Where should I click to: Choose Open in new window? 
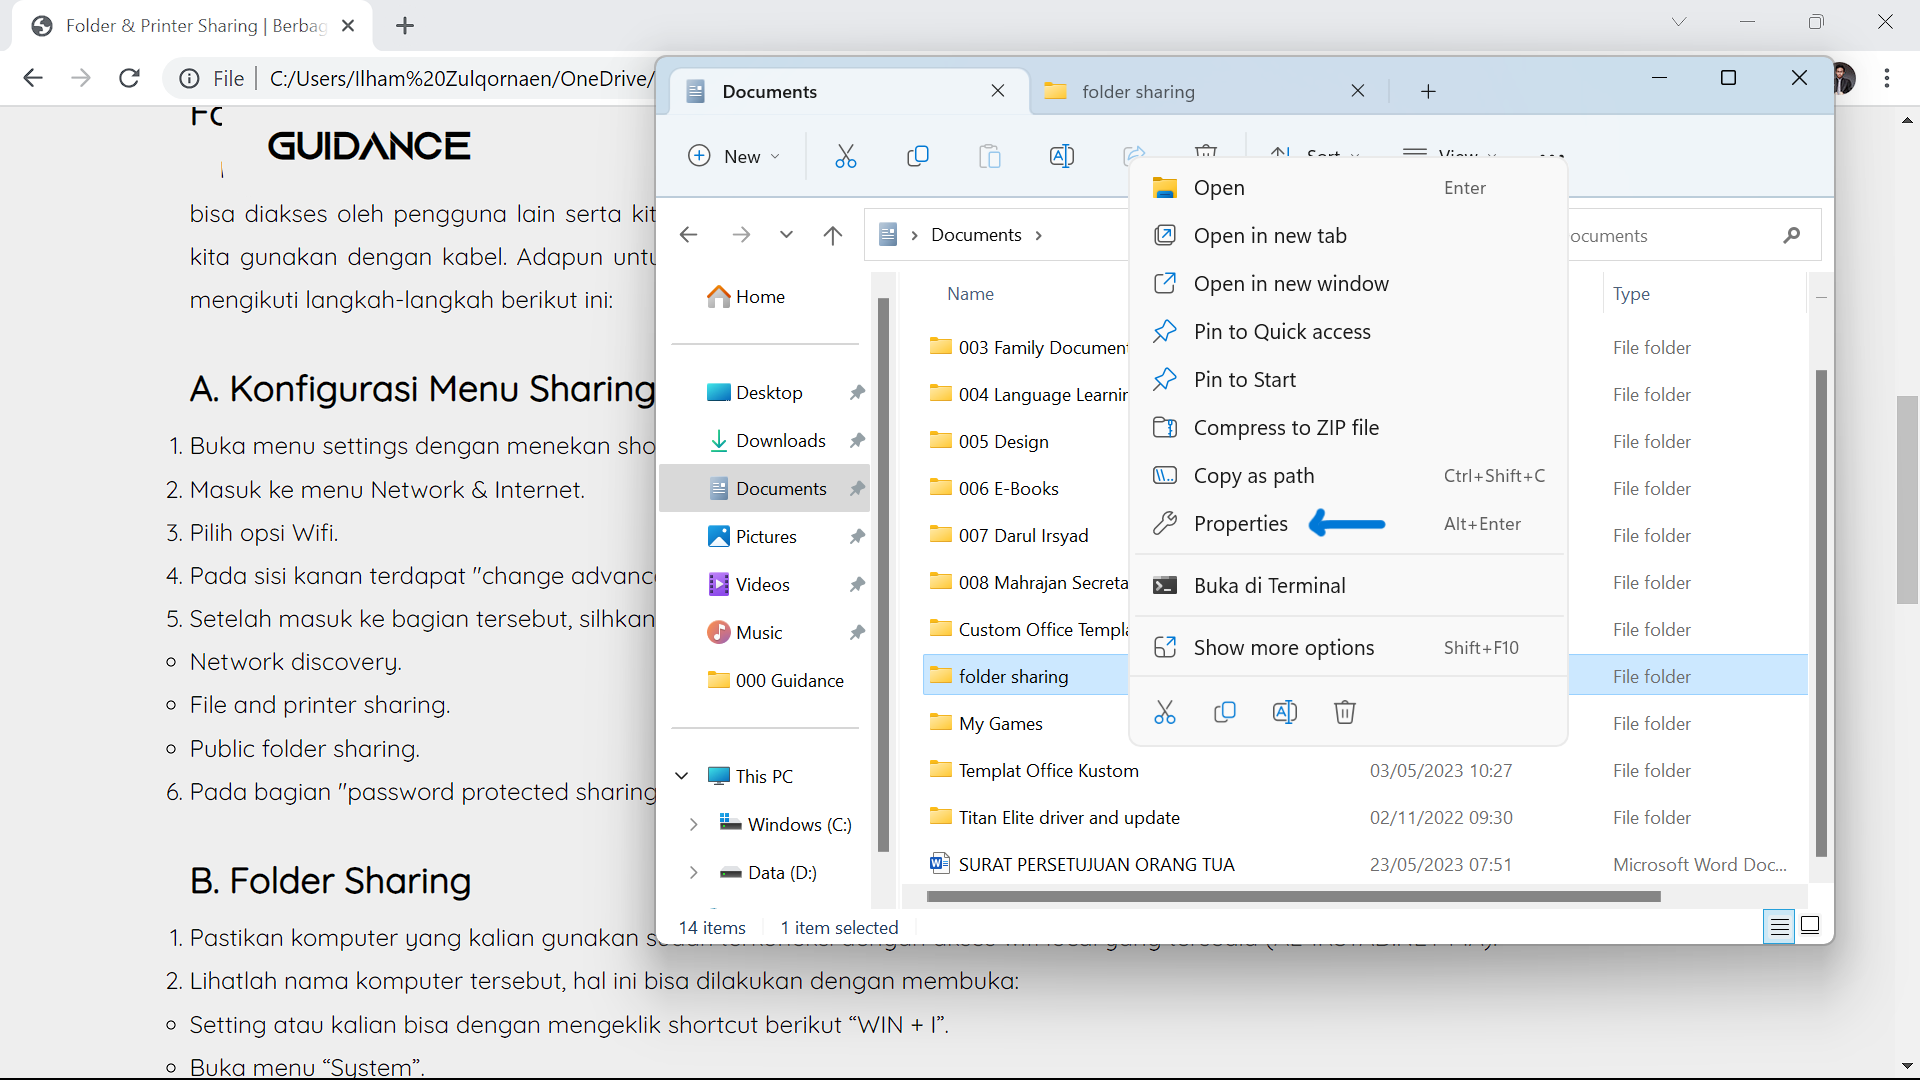tap(1348, 284)
